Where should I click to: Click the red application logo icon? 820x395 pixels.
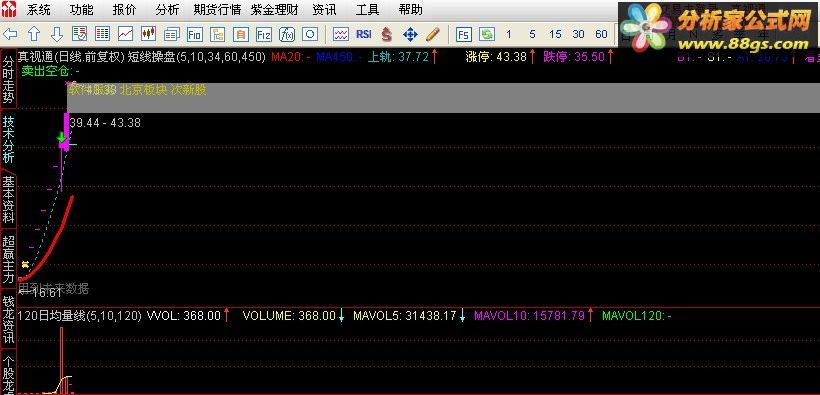click(9, 9)
